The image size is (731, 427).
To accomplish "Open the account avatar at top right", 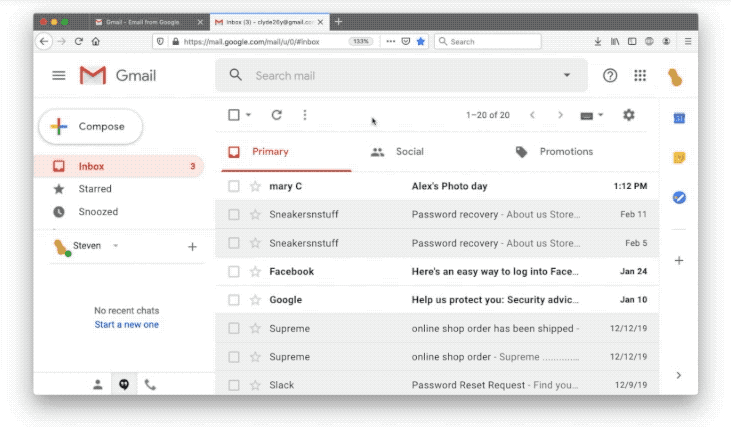I will [x=675, y=77].
